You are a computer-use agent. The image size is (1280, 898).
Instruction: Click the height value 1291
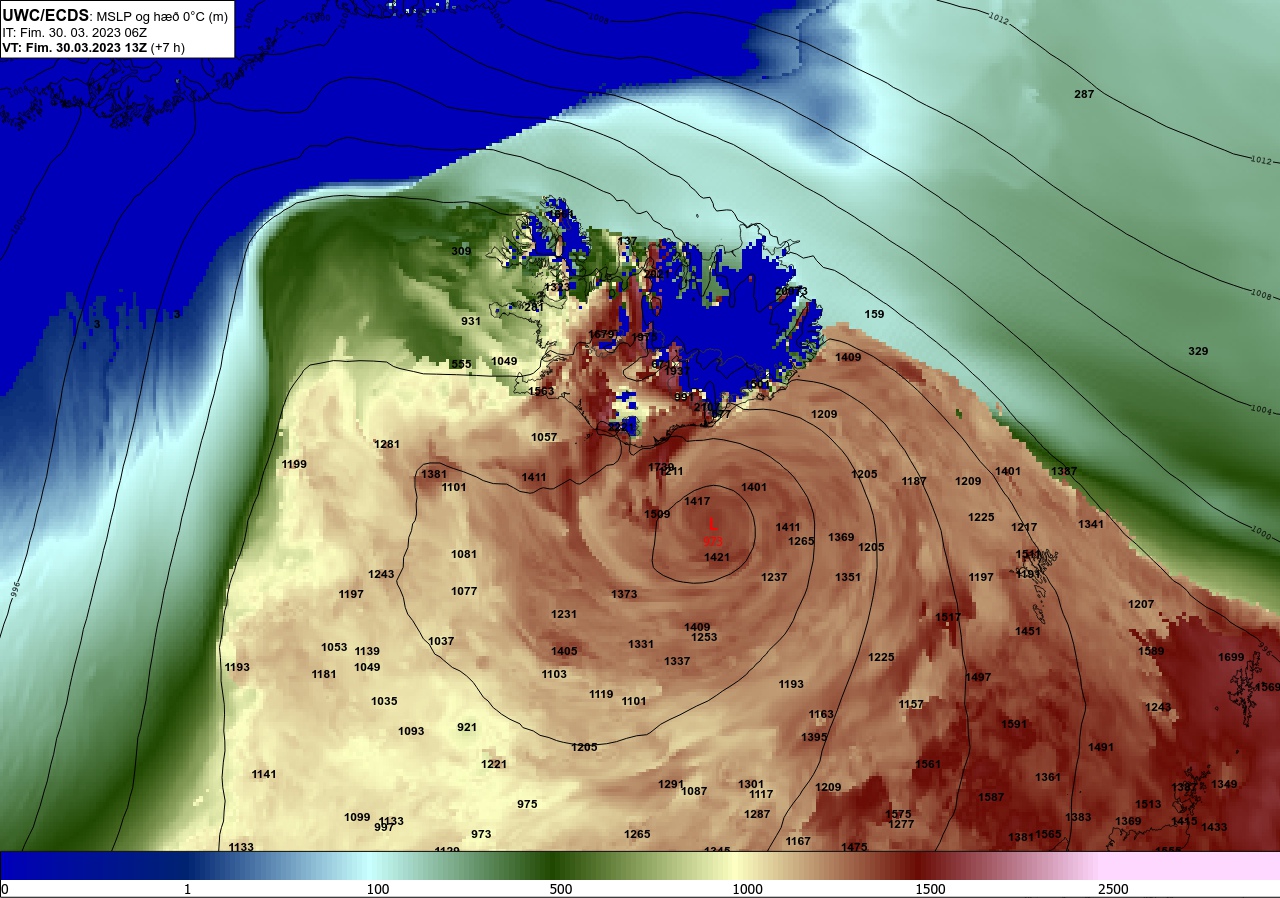[x=671, y=784]
